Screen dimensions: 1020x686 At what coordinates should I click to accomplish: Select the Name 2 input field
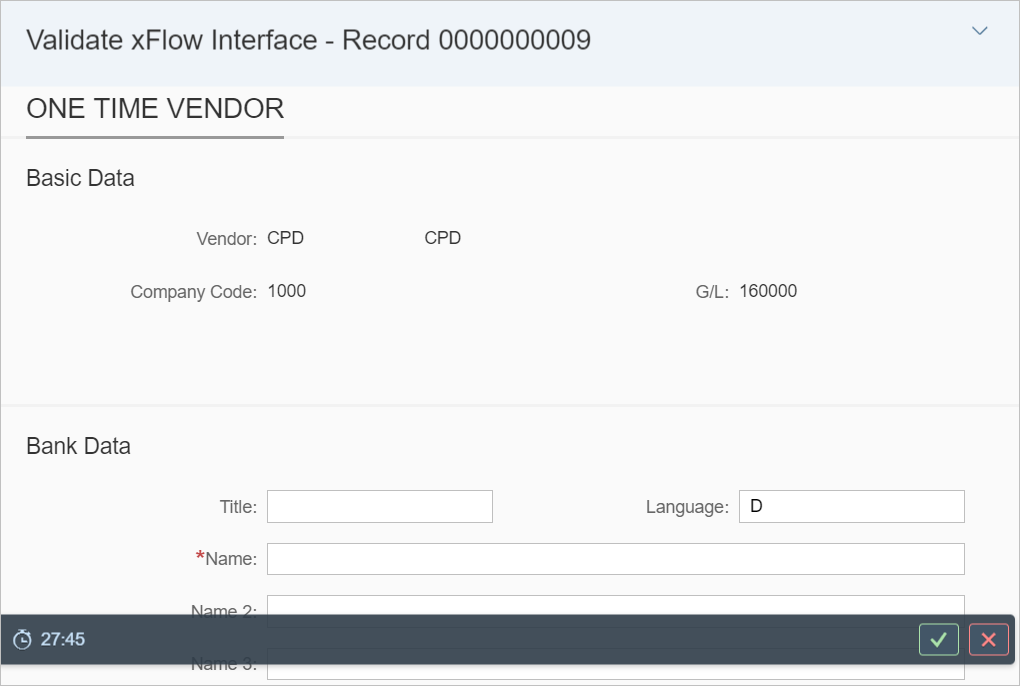[615, 604]
